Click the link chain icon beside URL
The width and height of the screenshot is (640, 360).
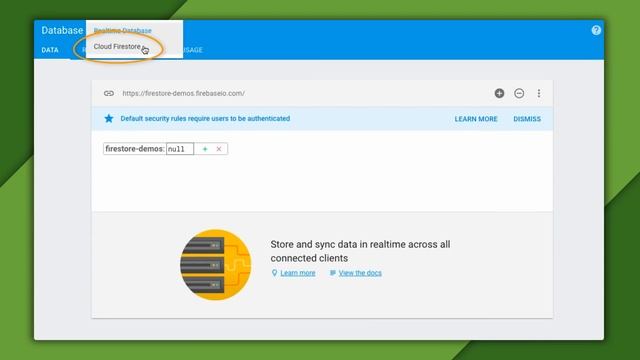[x=109, y=93]
